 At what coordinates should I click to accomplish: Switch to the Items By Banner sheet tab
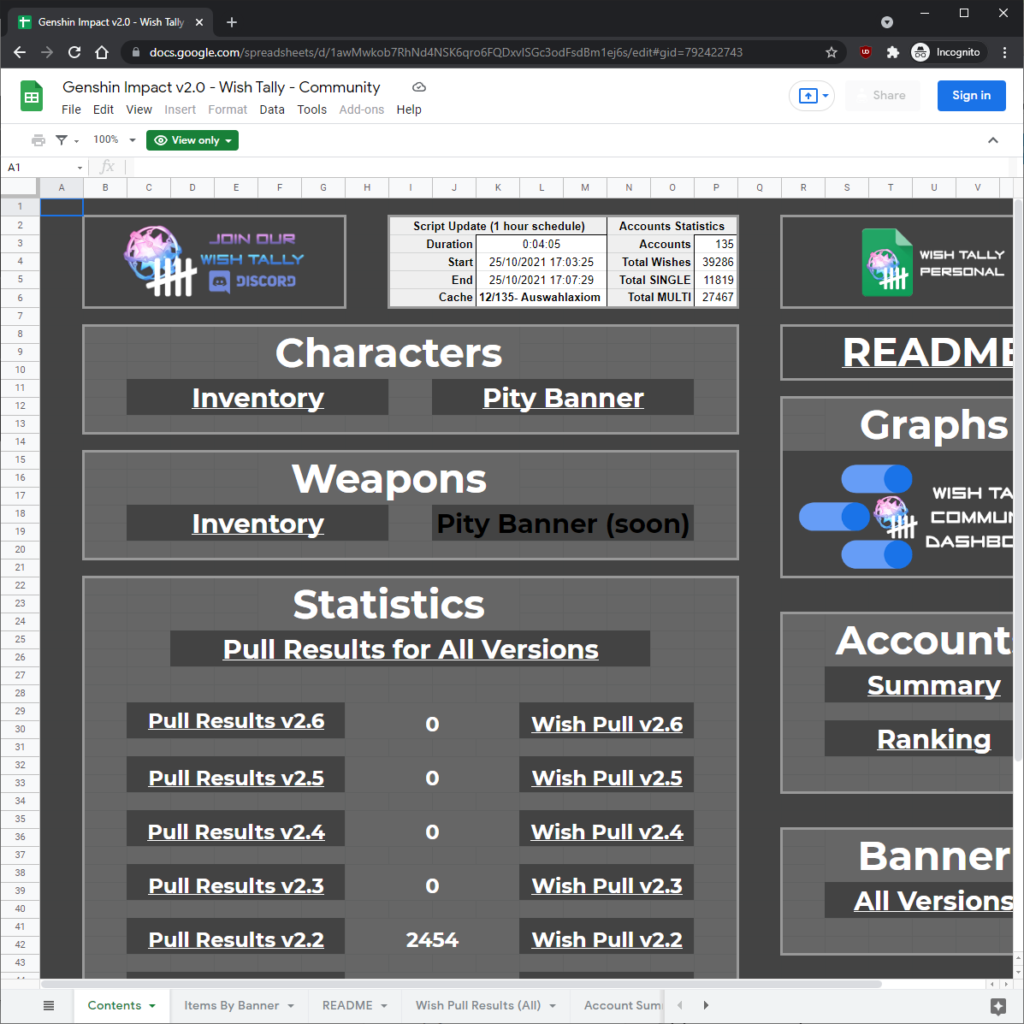[232, 1005]
